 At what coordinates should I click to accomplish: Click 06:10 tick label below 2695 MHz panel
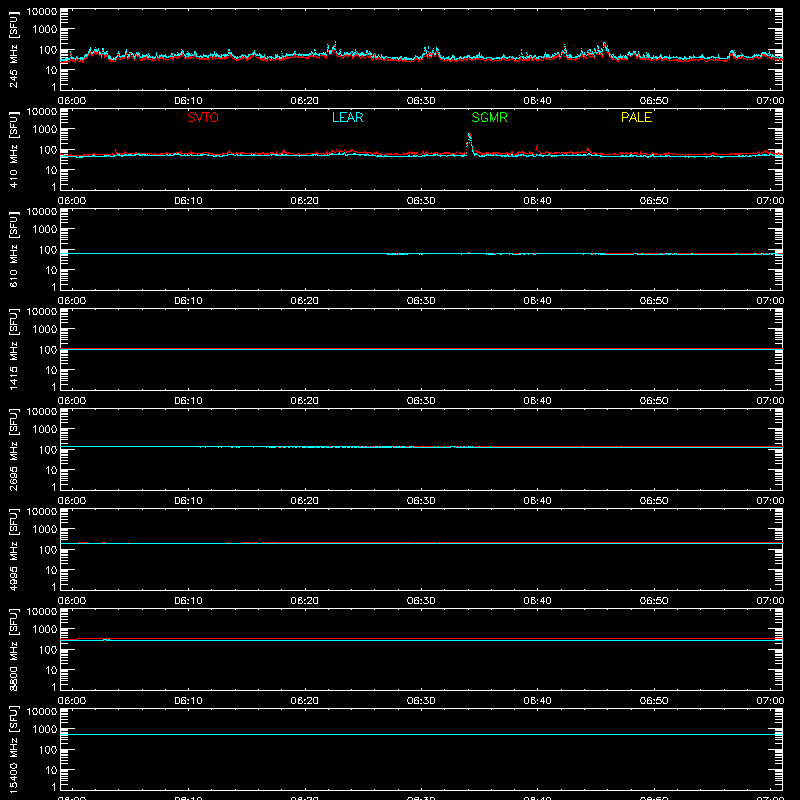(188, 501)
